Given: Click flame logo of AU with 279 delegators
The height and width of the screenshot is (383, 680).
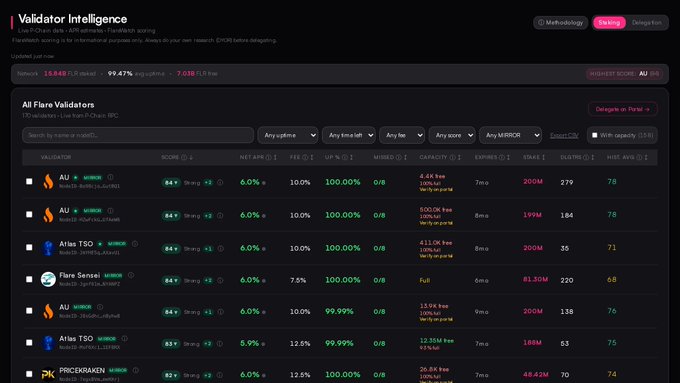Looking at the screenshot, I should (48, 181).
